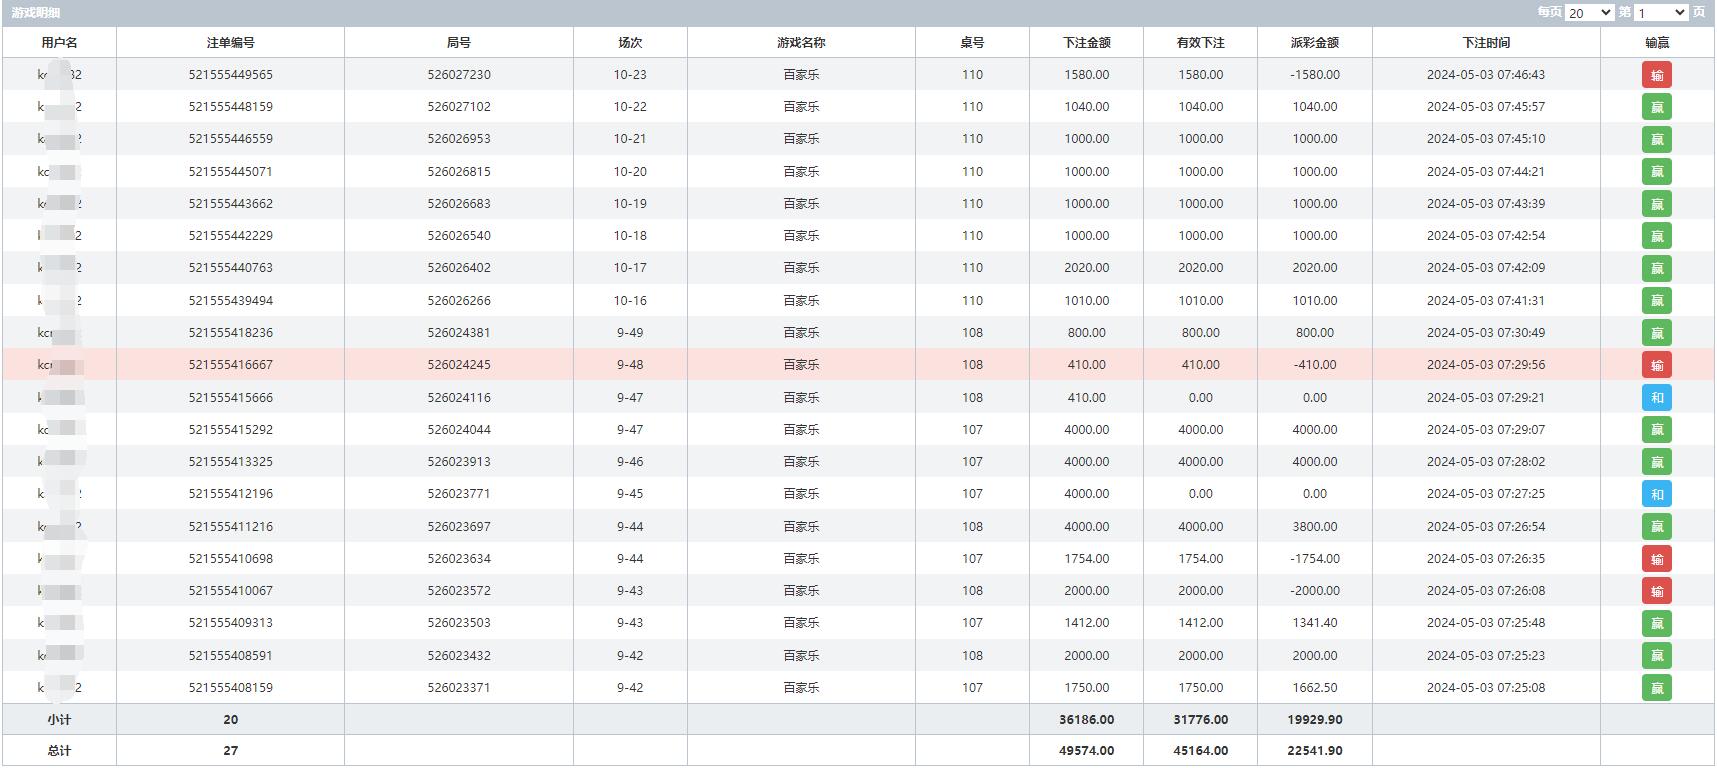Click total record count 27

tap(230, 751)
